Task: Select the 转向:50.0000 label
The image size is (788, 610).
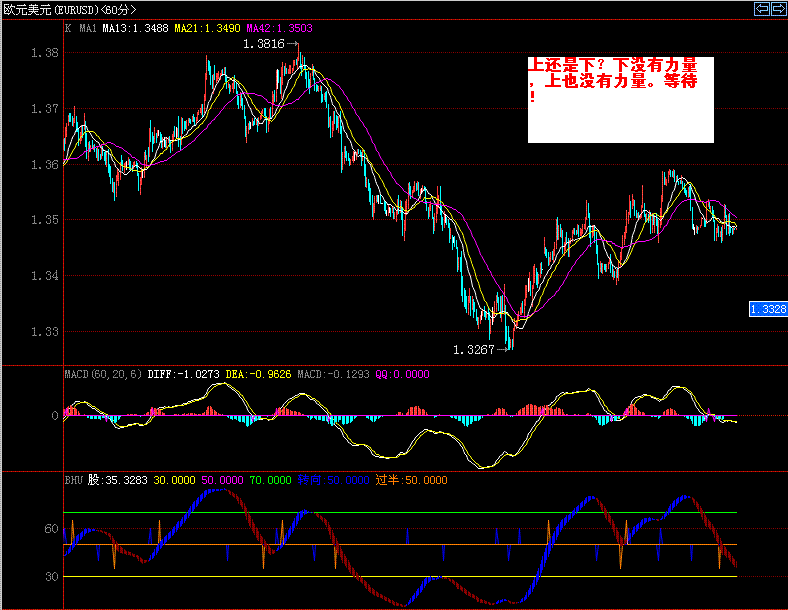Action: coord(334,480)
